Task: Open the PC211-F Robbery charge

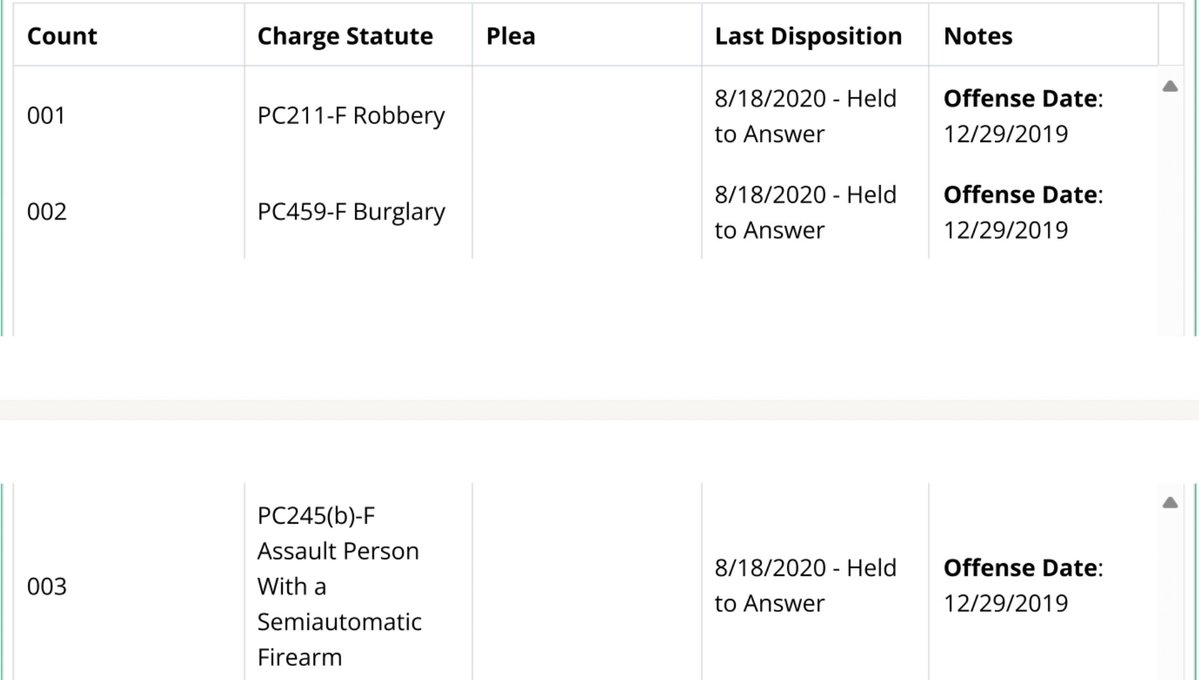Action: [x=350, y=116]
